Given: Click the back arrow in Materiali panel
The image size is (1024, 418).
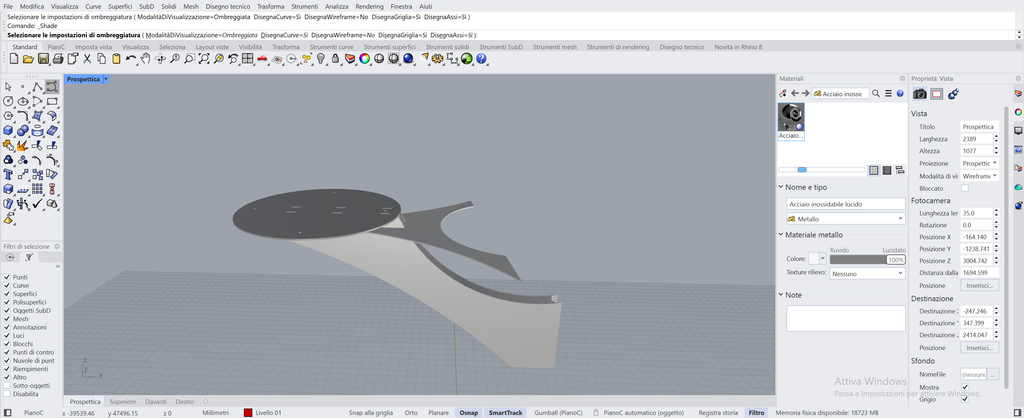Looking at the screenshot, I should tap(794, 93).
